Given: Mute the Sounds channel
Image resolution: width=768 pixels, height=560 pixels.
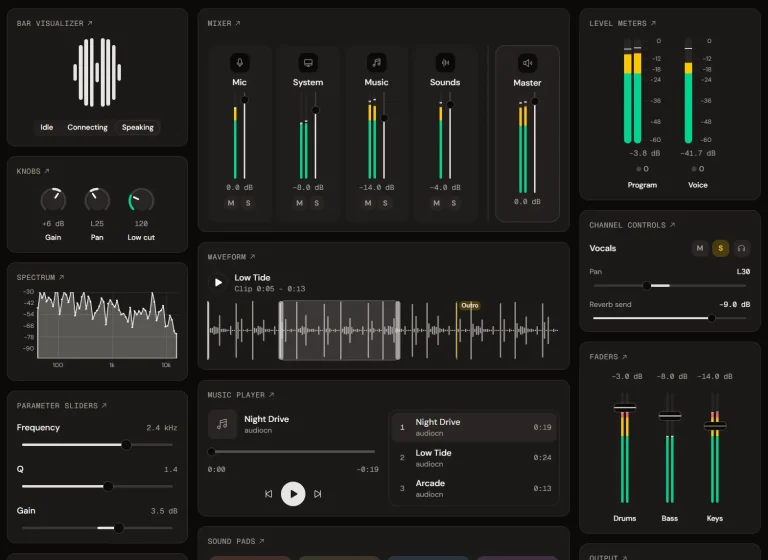Looking at the screenshot, I should click(437, 203).
